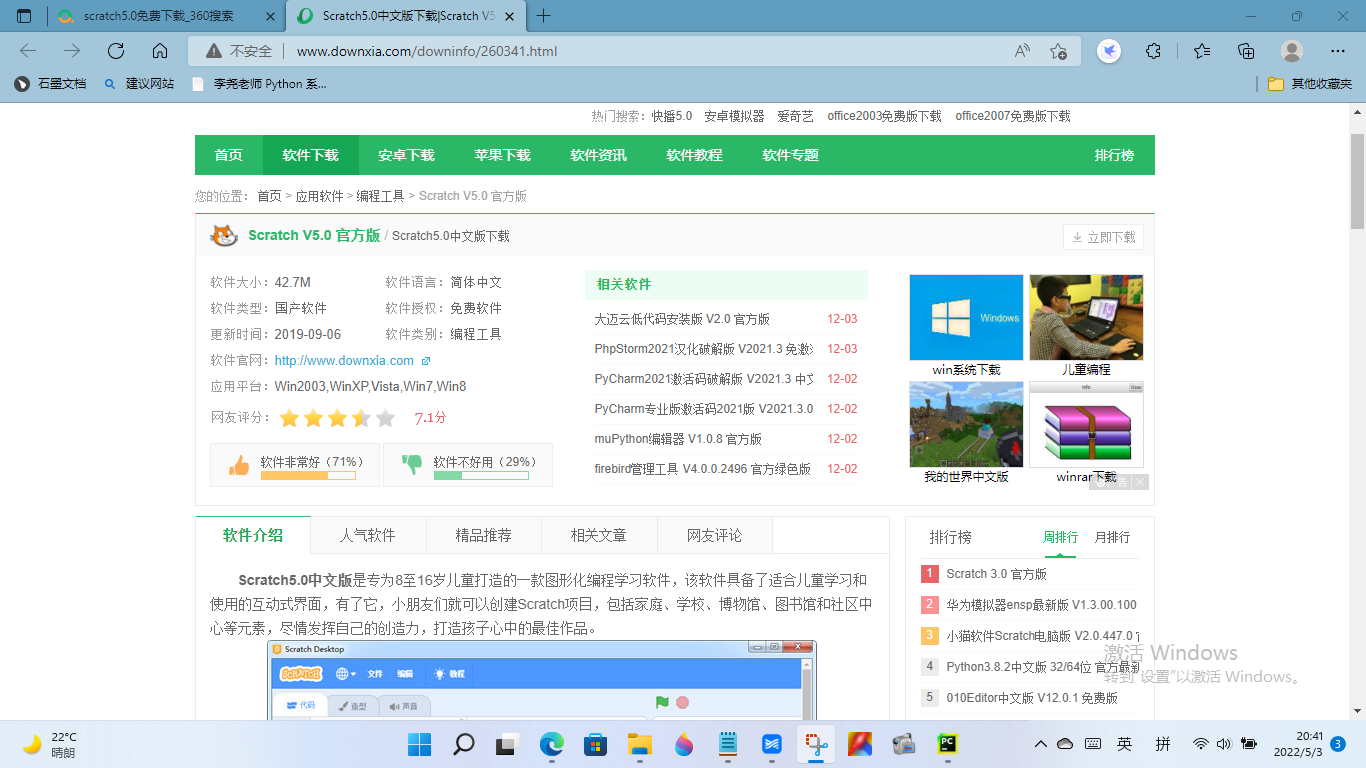Click the 立即下载 button
The height and width of the screenshot is (768, 1366).
[1103, 237]
